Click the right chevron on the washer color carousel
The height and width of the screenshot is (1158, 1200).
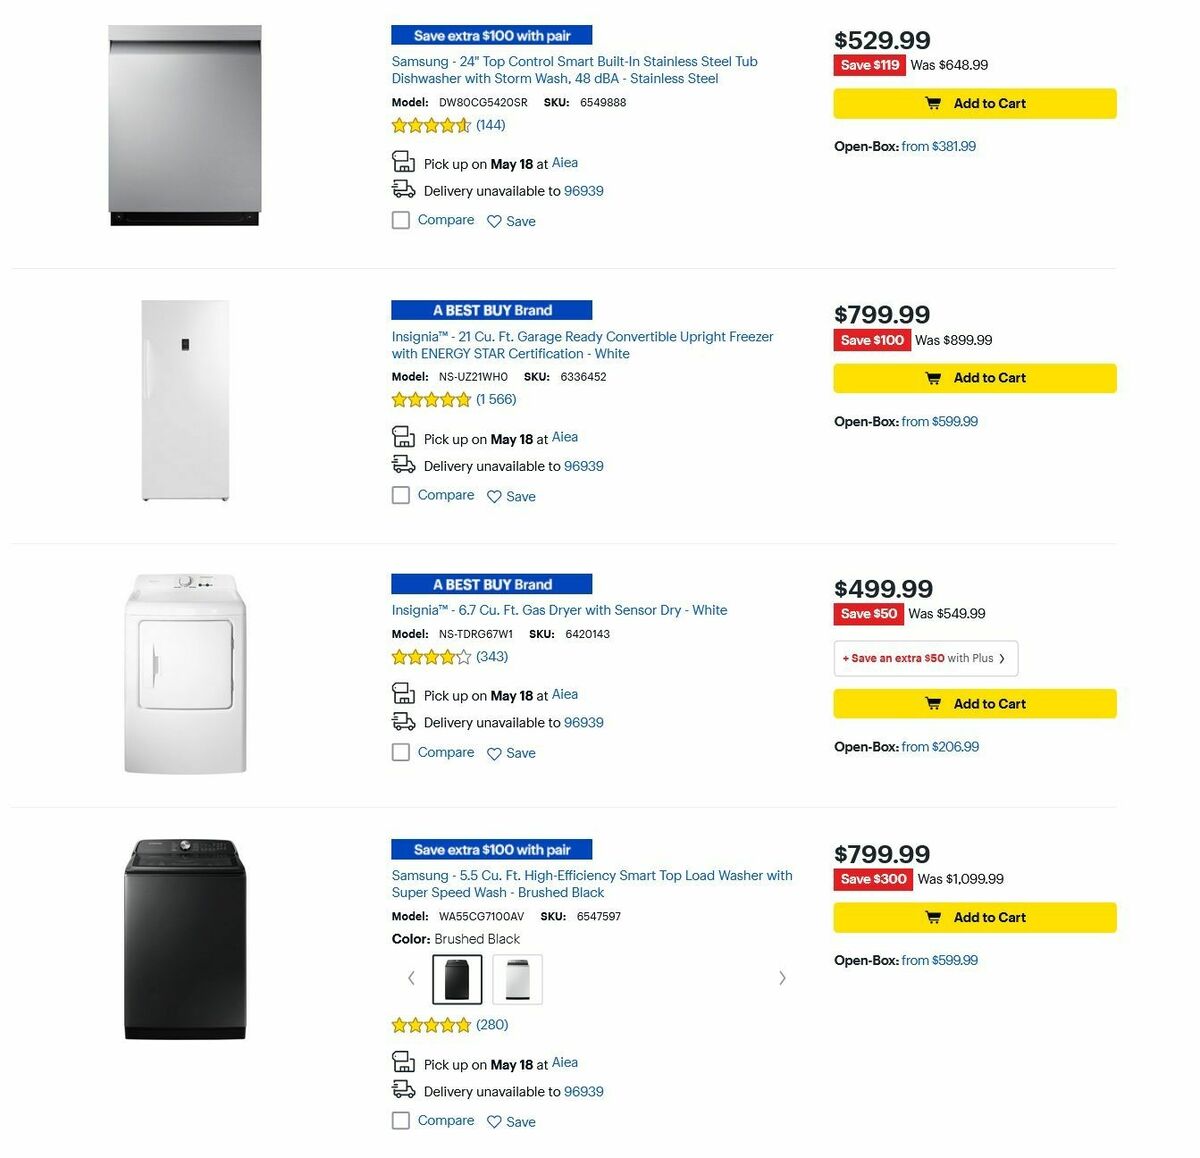[783, 978]
